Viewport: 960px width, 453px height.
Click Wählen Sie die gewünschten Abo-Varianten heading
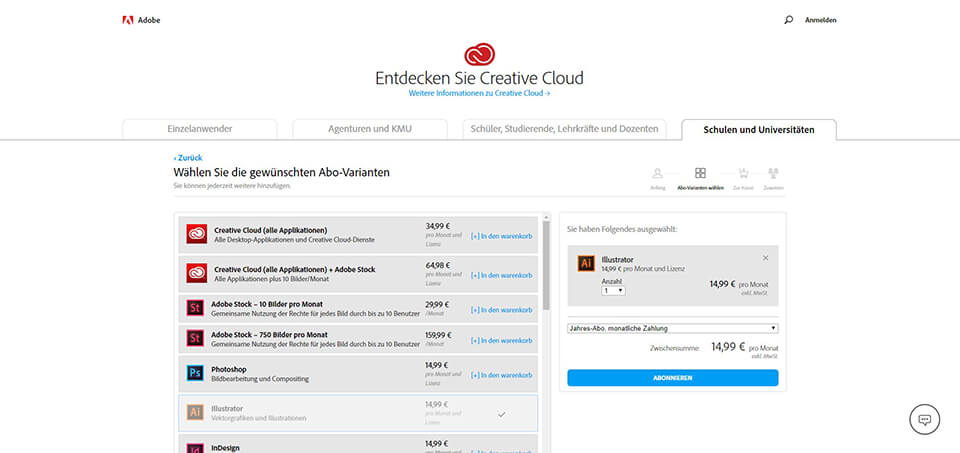[x=282, y=173]
